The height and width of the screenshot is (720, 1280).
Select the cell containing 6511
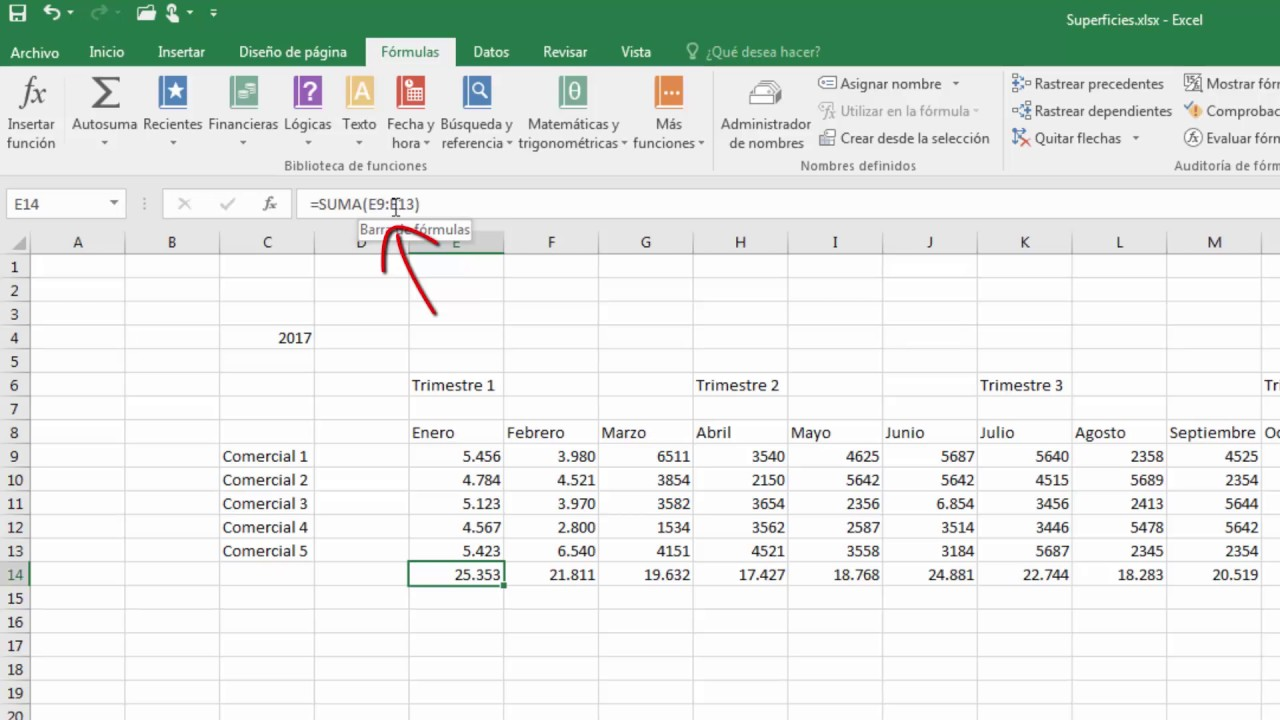point(645,456)
